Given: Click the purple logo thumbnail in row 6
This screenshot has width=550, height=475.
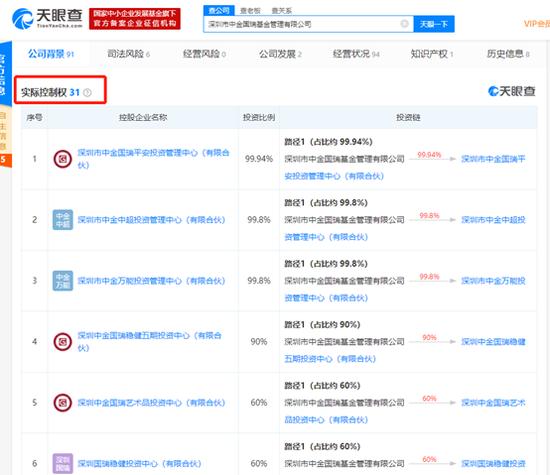Looking at the screenshot, I should (x=63, y=463).
